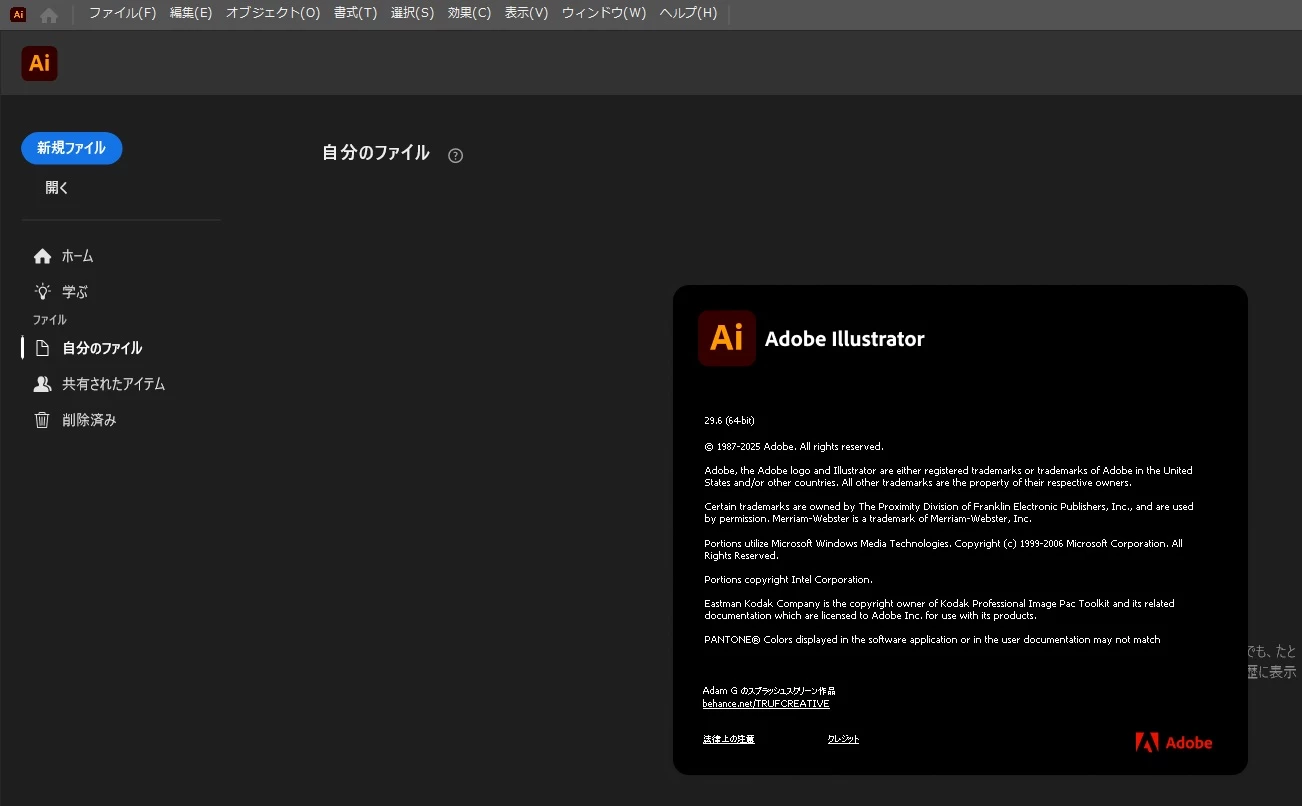
Task: Open the ファイル(F) menu
Action: pyautogui.click(x=123, y=13)
